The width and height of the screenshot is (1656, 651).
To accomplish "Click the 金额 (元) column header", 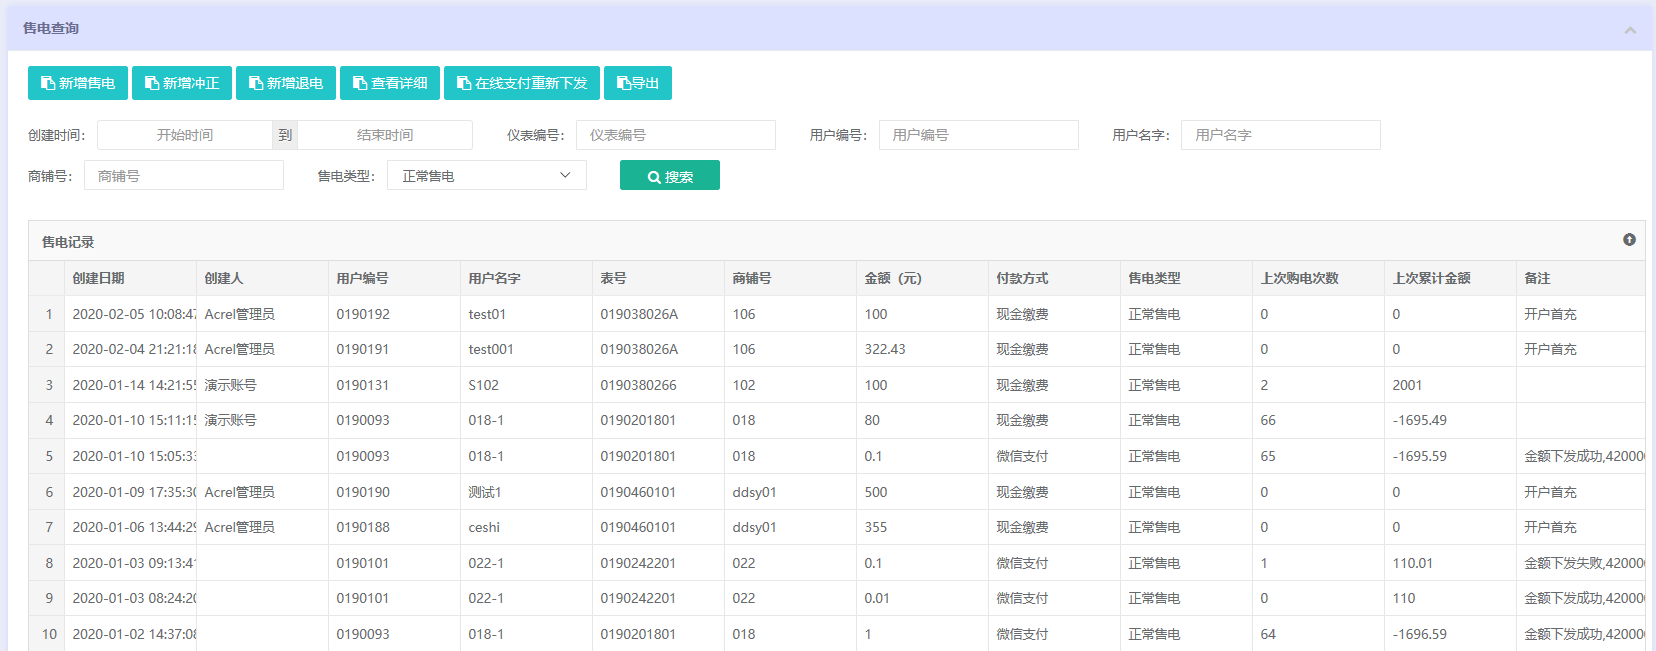I will pyautogui.click(x=892, y=278).
